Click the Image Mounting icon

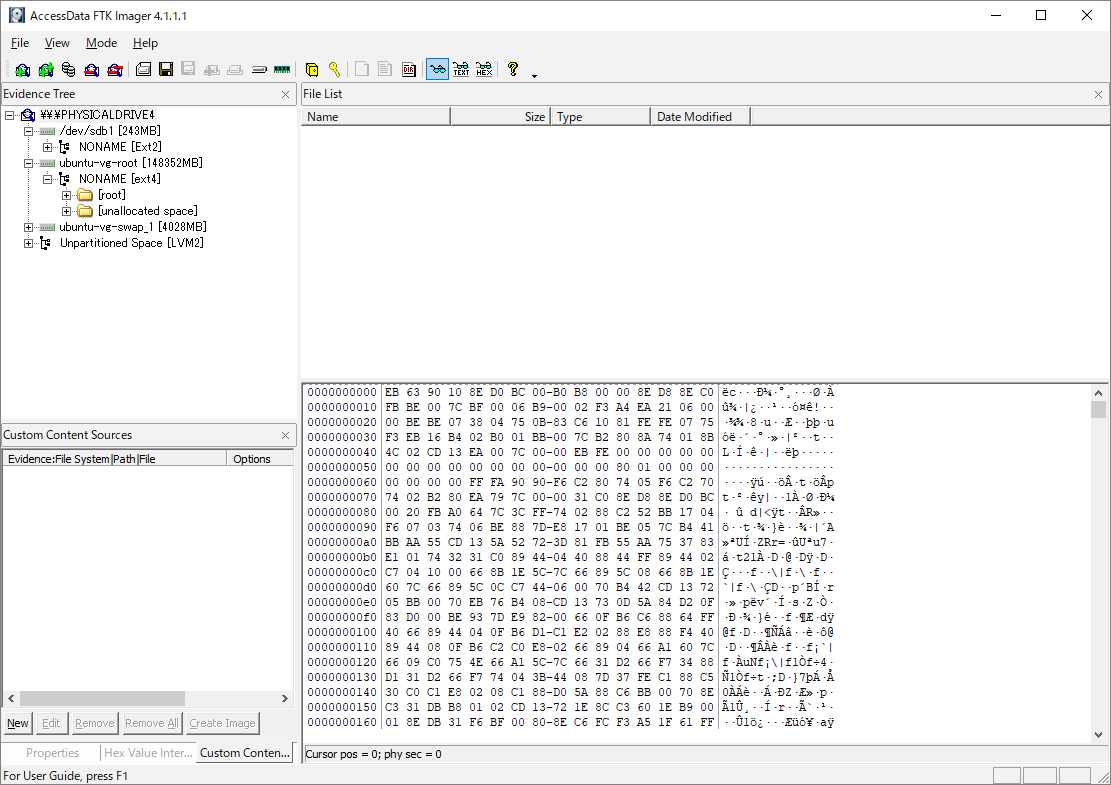pos(69,69)
